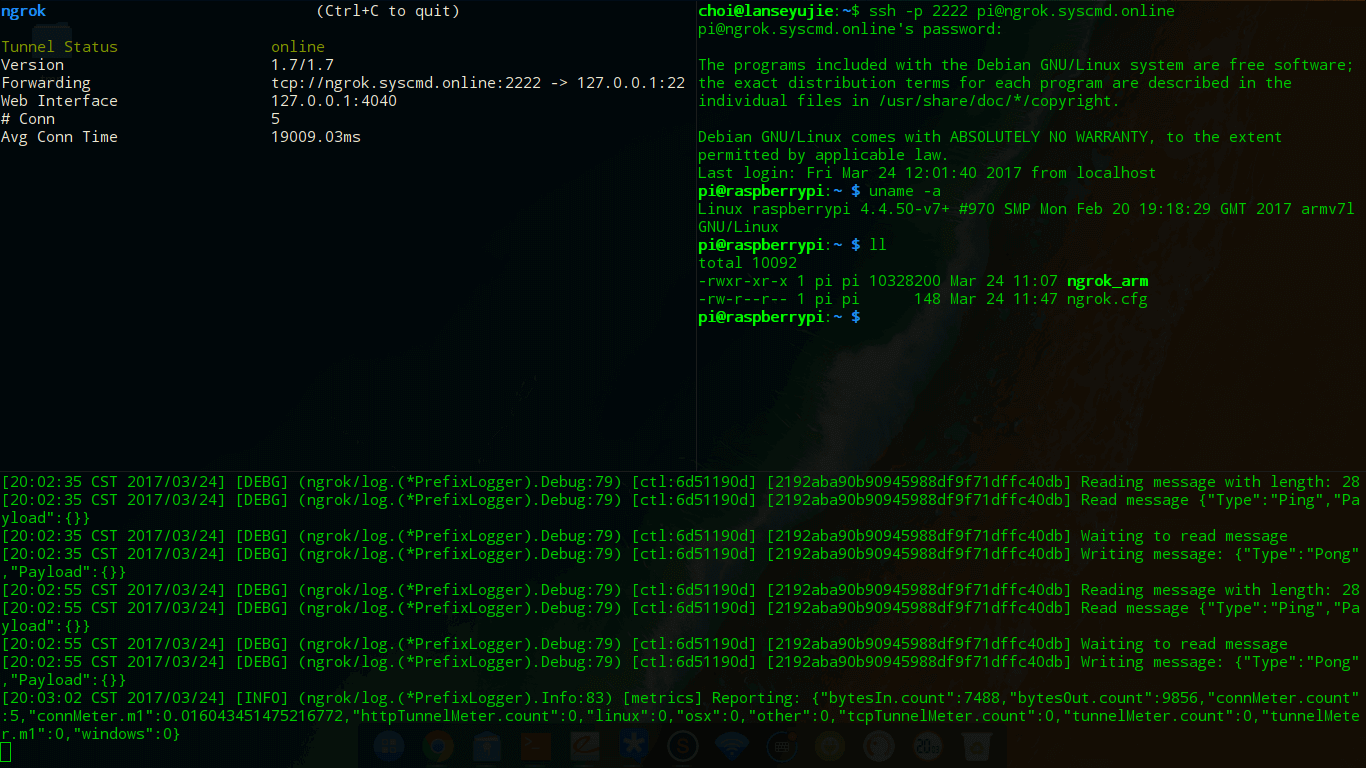Click the 'ngrok_arm' file name
This screenshot has height=768, width=1366.
click(1107, 281)
